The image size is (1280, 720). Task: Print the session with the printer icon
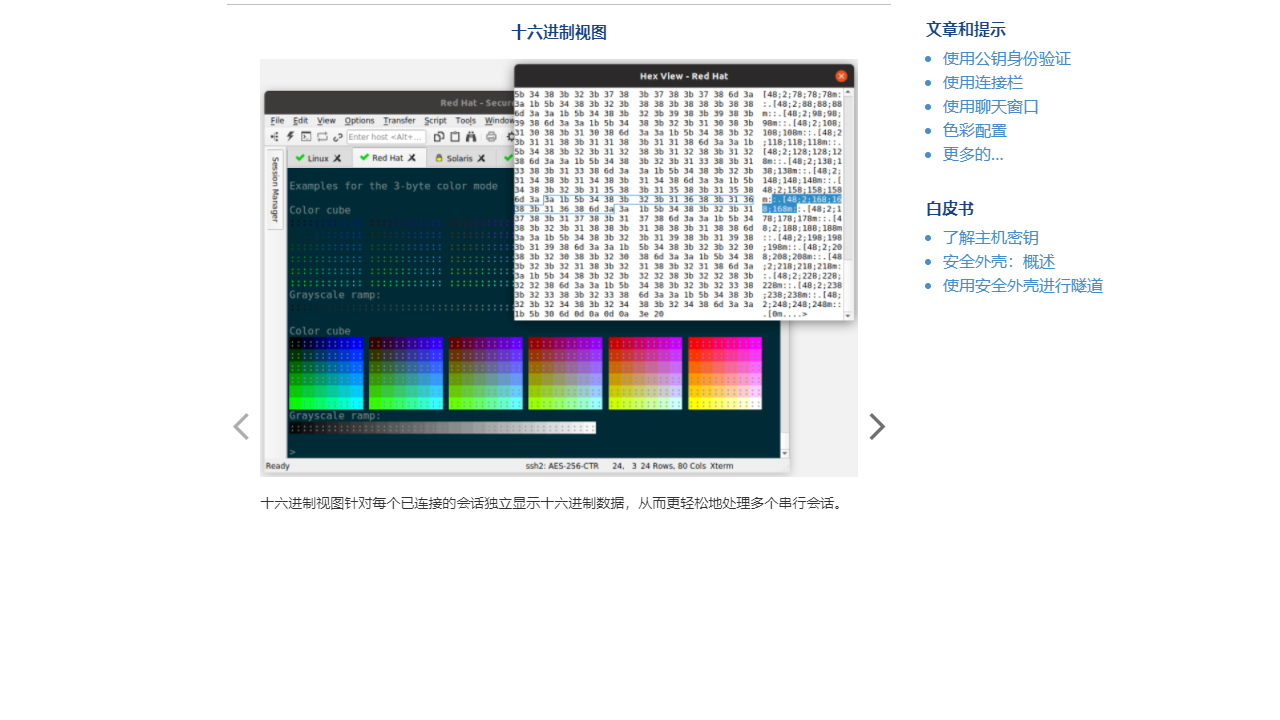[491, 137]
